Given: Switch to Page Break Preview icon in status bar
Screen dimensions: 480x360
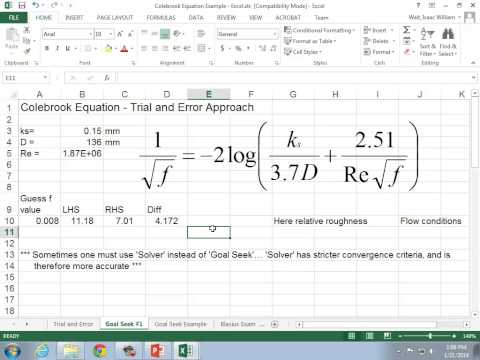Looking at the screenshot, I should (387, 336).
